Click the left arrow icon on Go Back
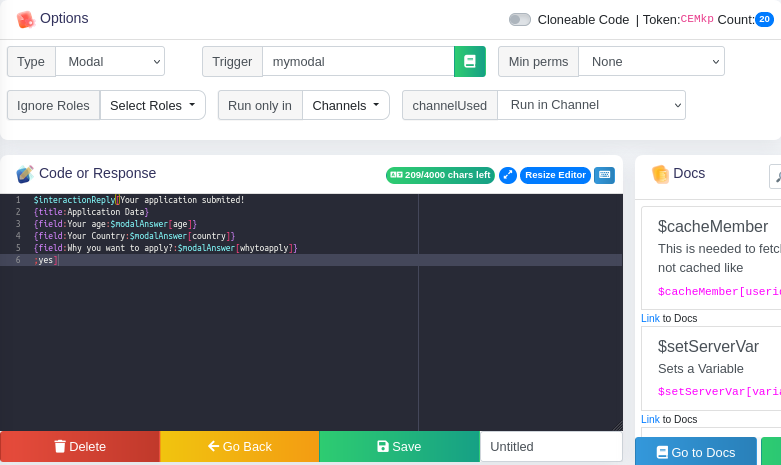The width and height of the screenshot is (781, 465). tap(213, 446)
